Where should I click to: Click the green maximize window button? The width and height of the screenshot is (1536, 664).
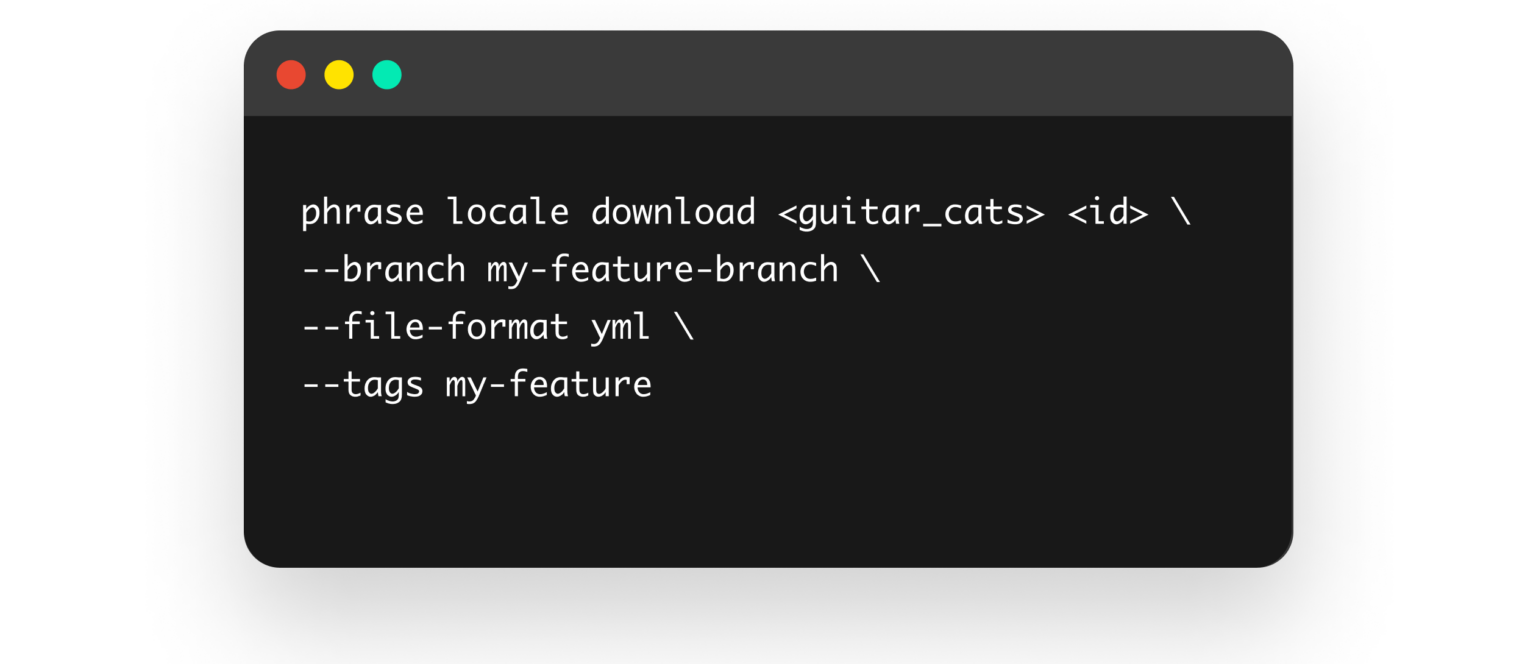coord(387,75)
